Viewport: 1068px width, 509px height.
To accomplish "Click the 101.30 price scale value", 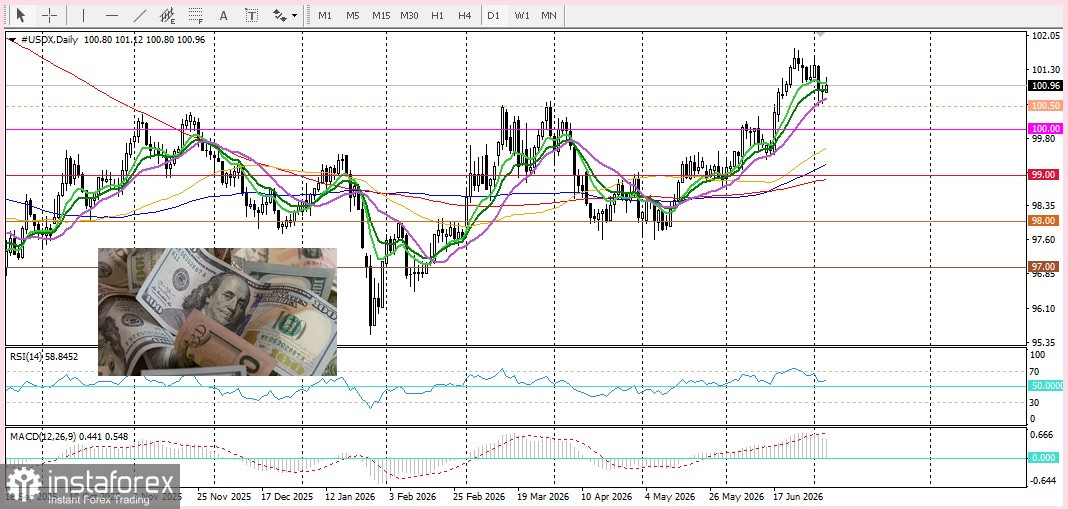I will 1046,70.
